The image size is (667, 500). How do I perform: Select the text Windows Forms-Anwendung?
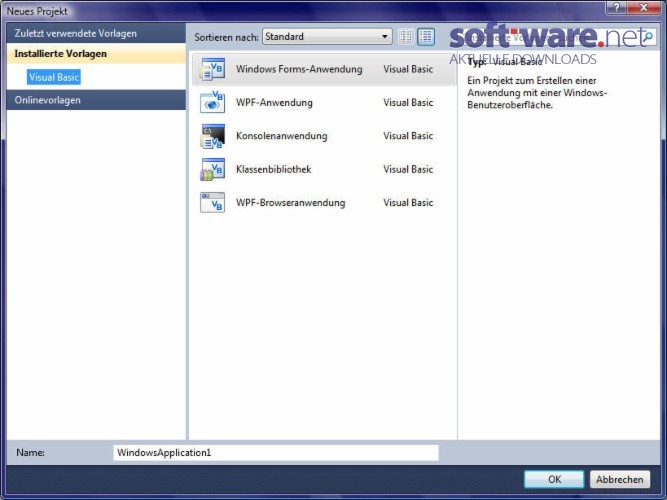point(299,69)
